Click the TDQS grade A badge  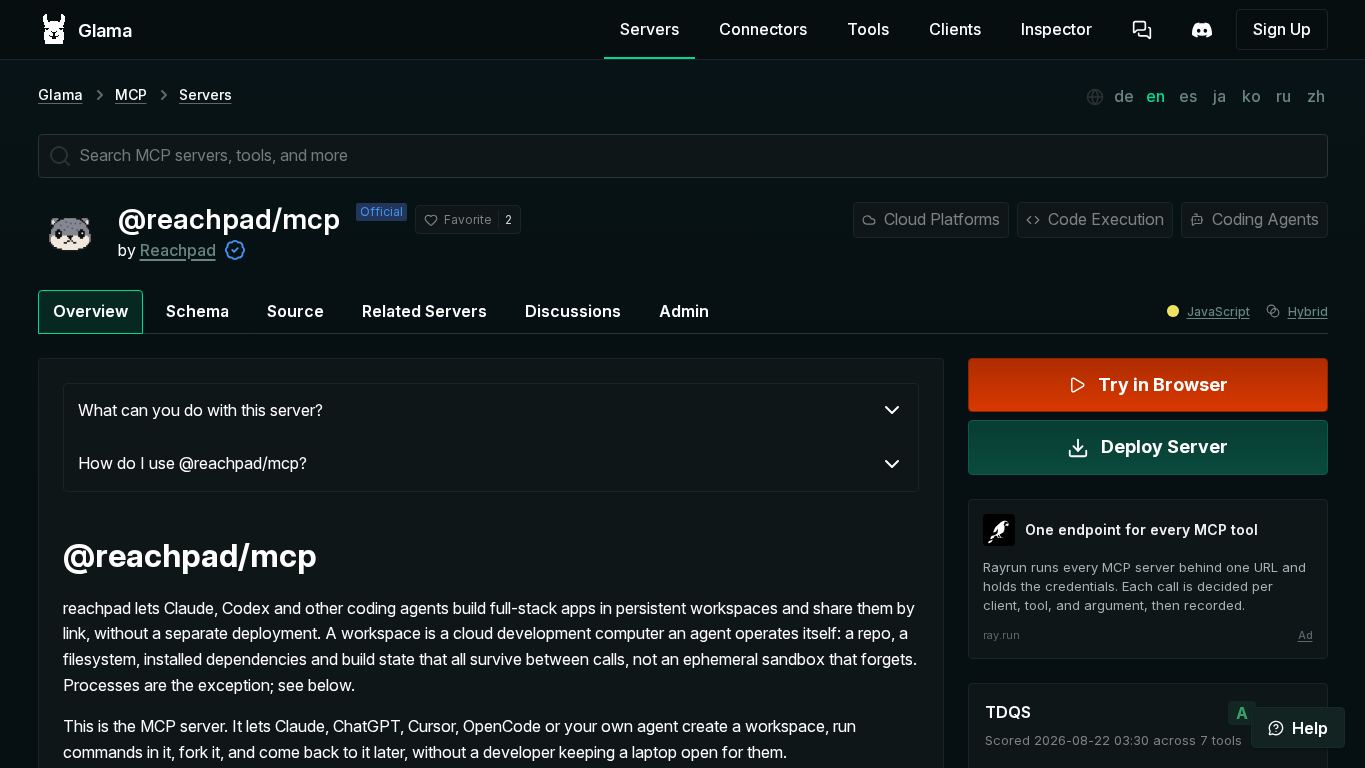(1242, 713)
